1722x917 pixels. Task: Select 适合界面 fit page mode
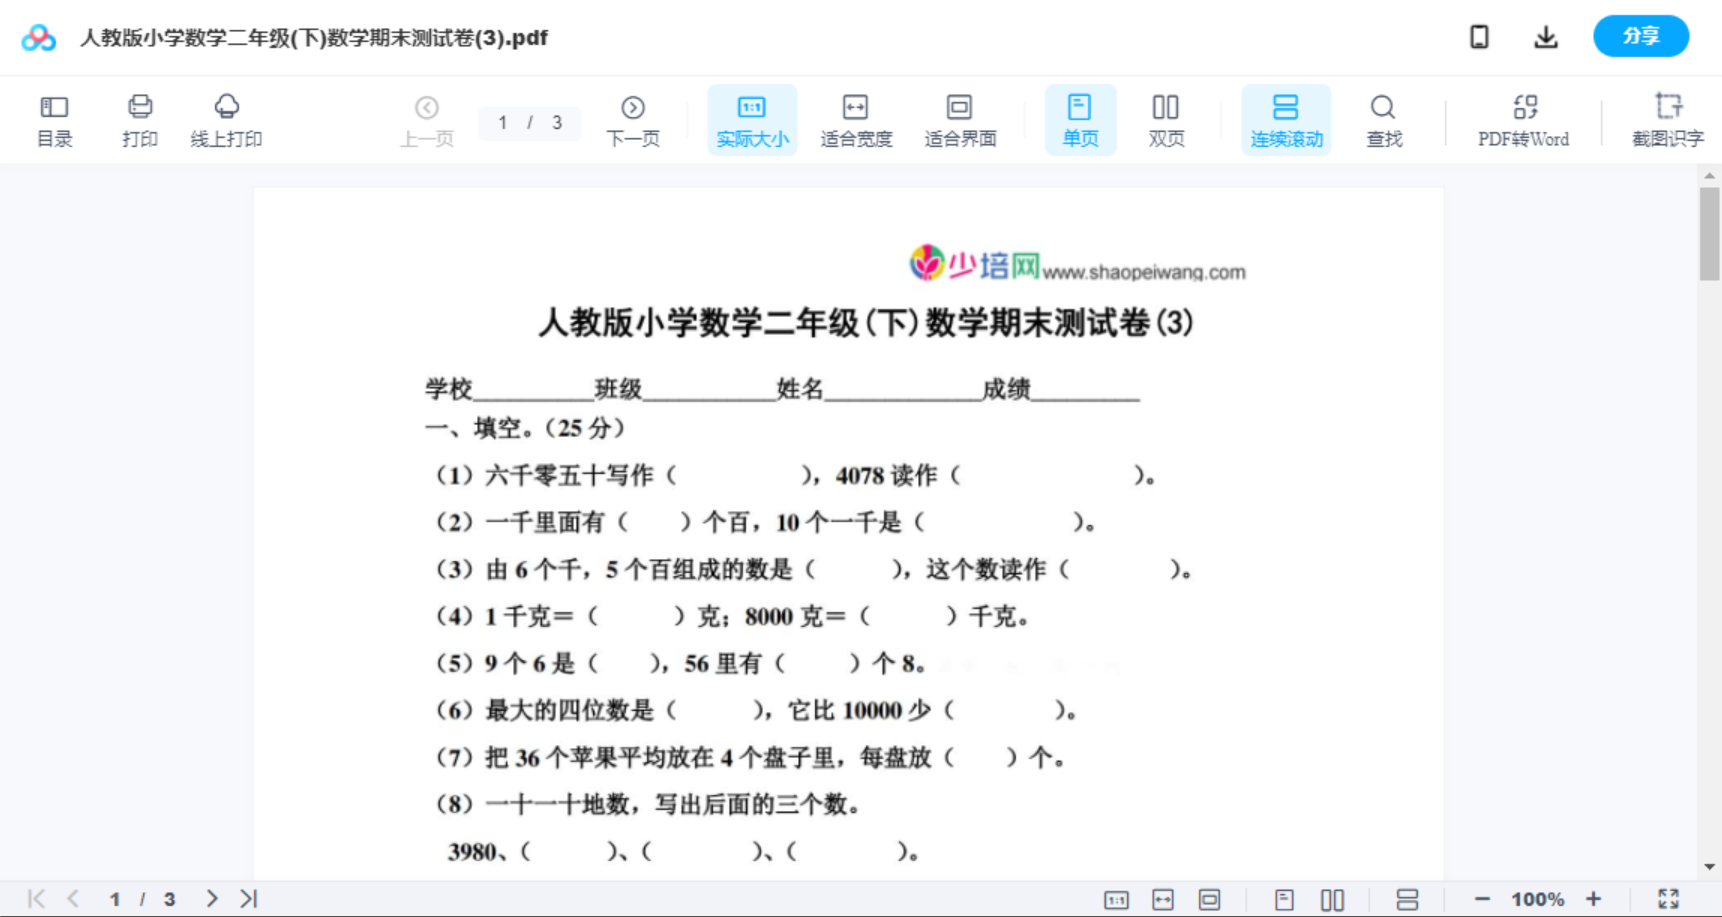tap(961, 119)
